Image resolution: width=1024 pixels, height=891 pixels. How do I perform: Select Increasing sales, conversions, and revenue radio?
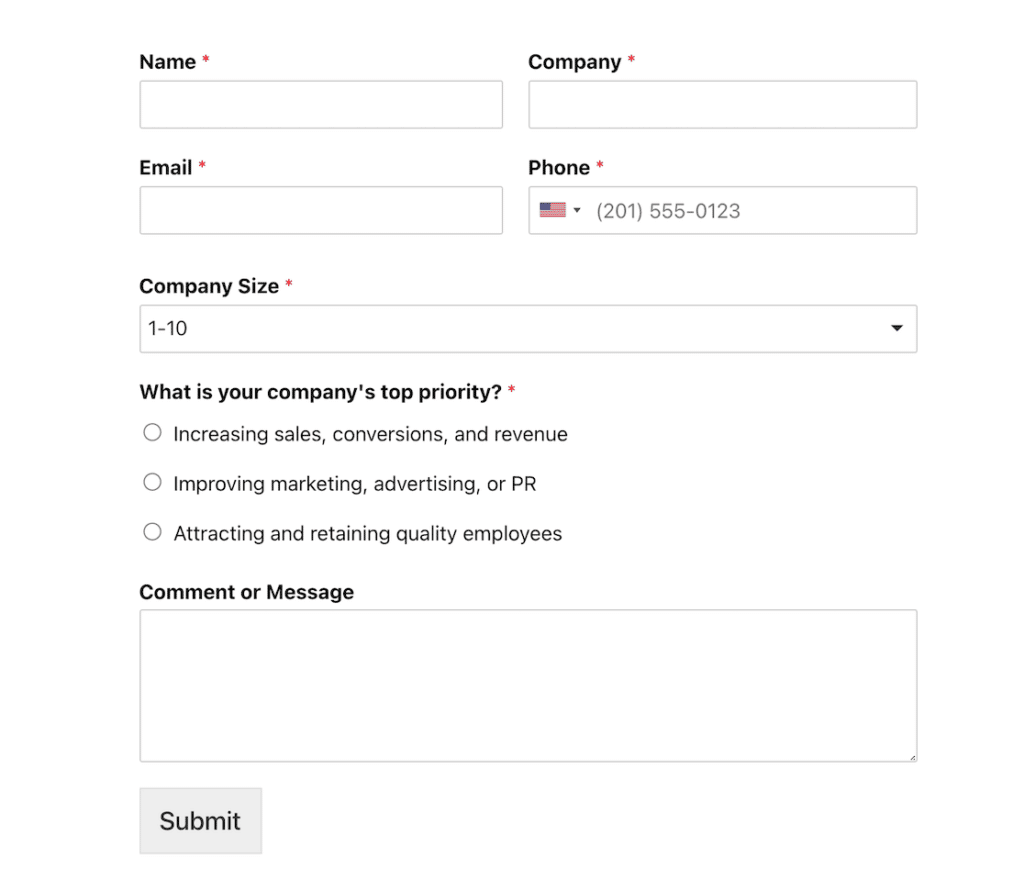pos(152,433)
